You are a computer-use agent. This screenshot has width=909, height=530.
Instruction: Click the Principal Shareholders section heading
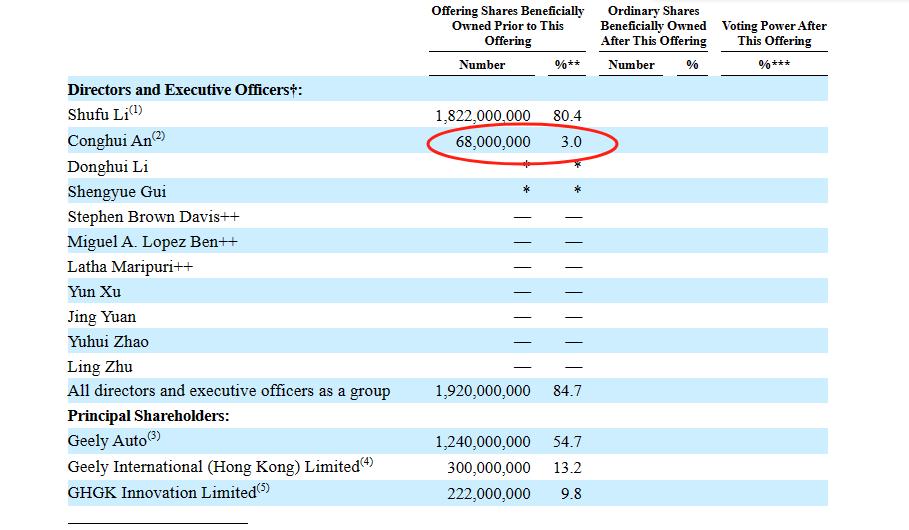click(148, 416)
